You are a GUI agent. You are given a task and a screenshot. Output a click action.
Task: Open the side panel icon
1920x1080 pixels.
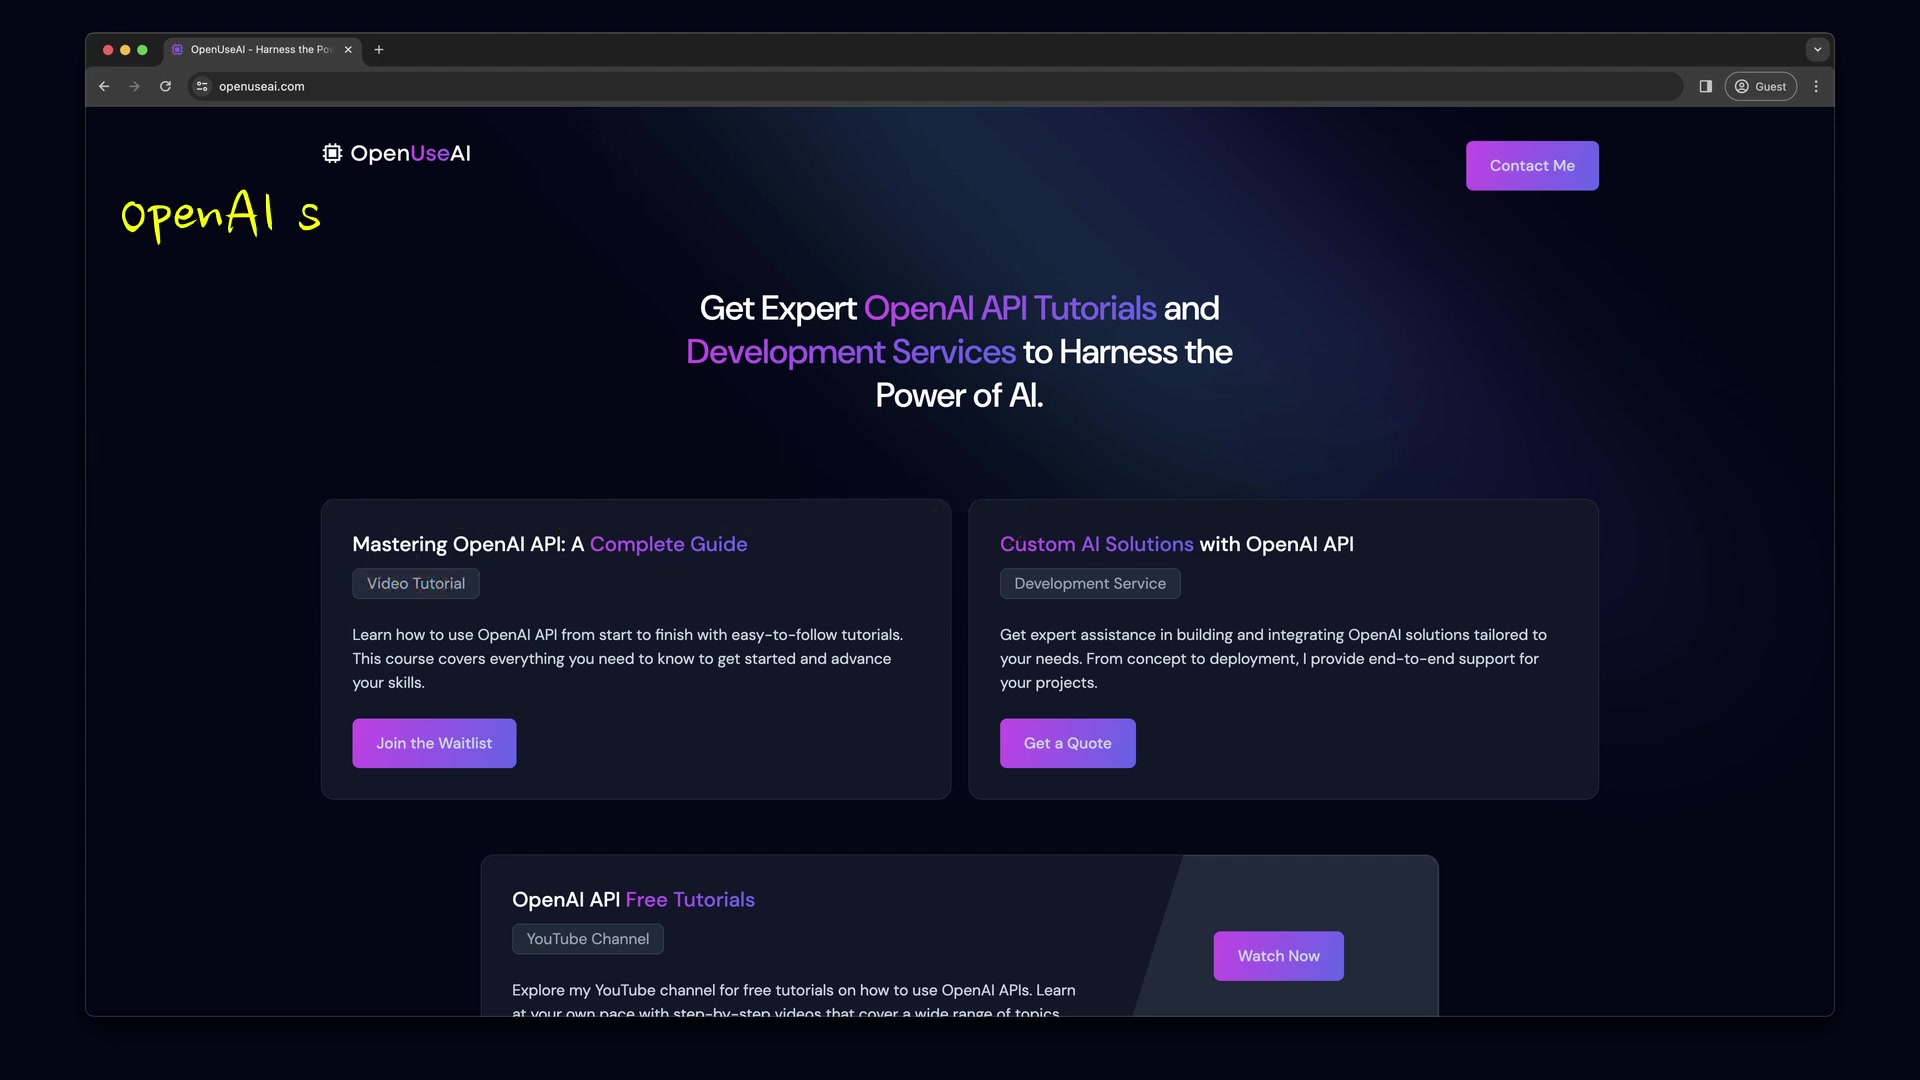tap(1705, 86)
